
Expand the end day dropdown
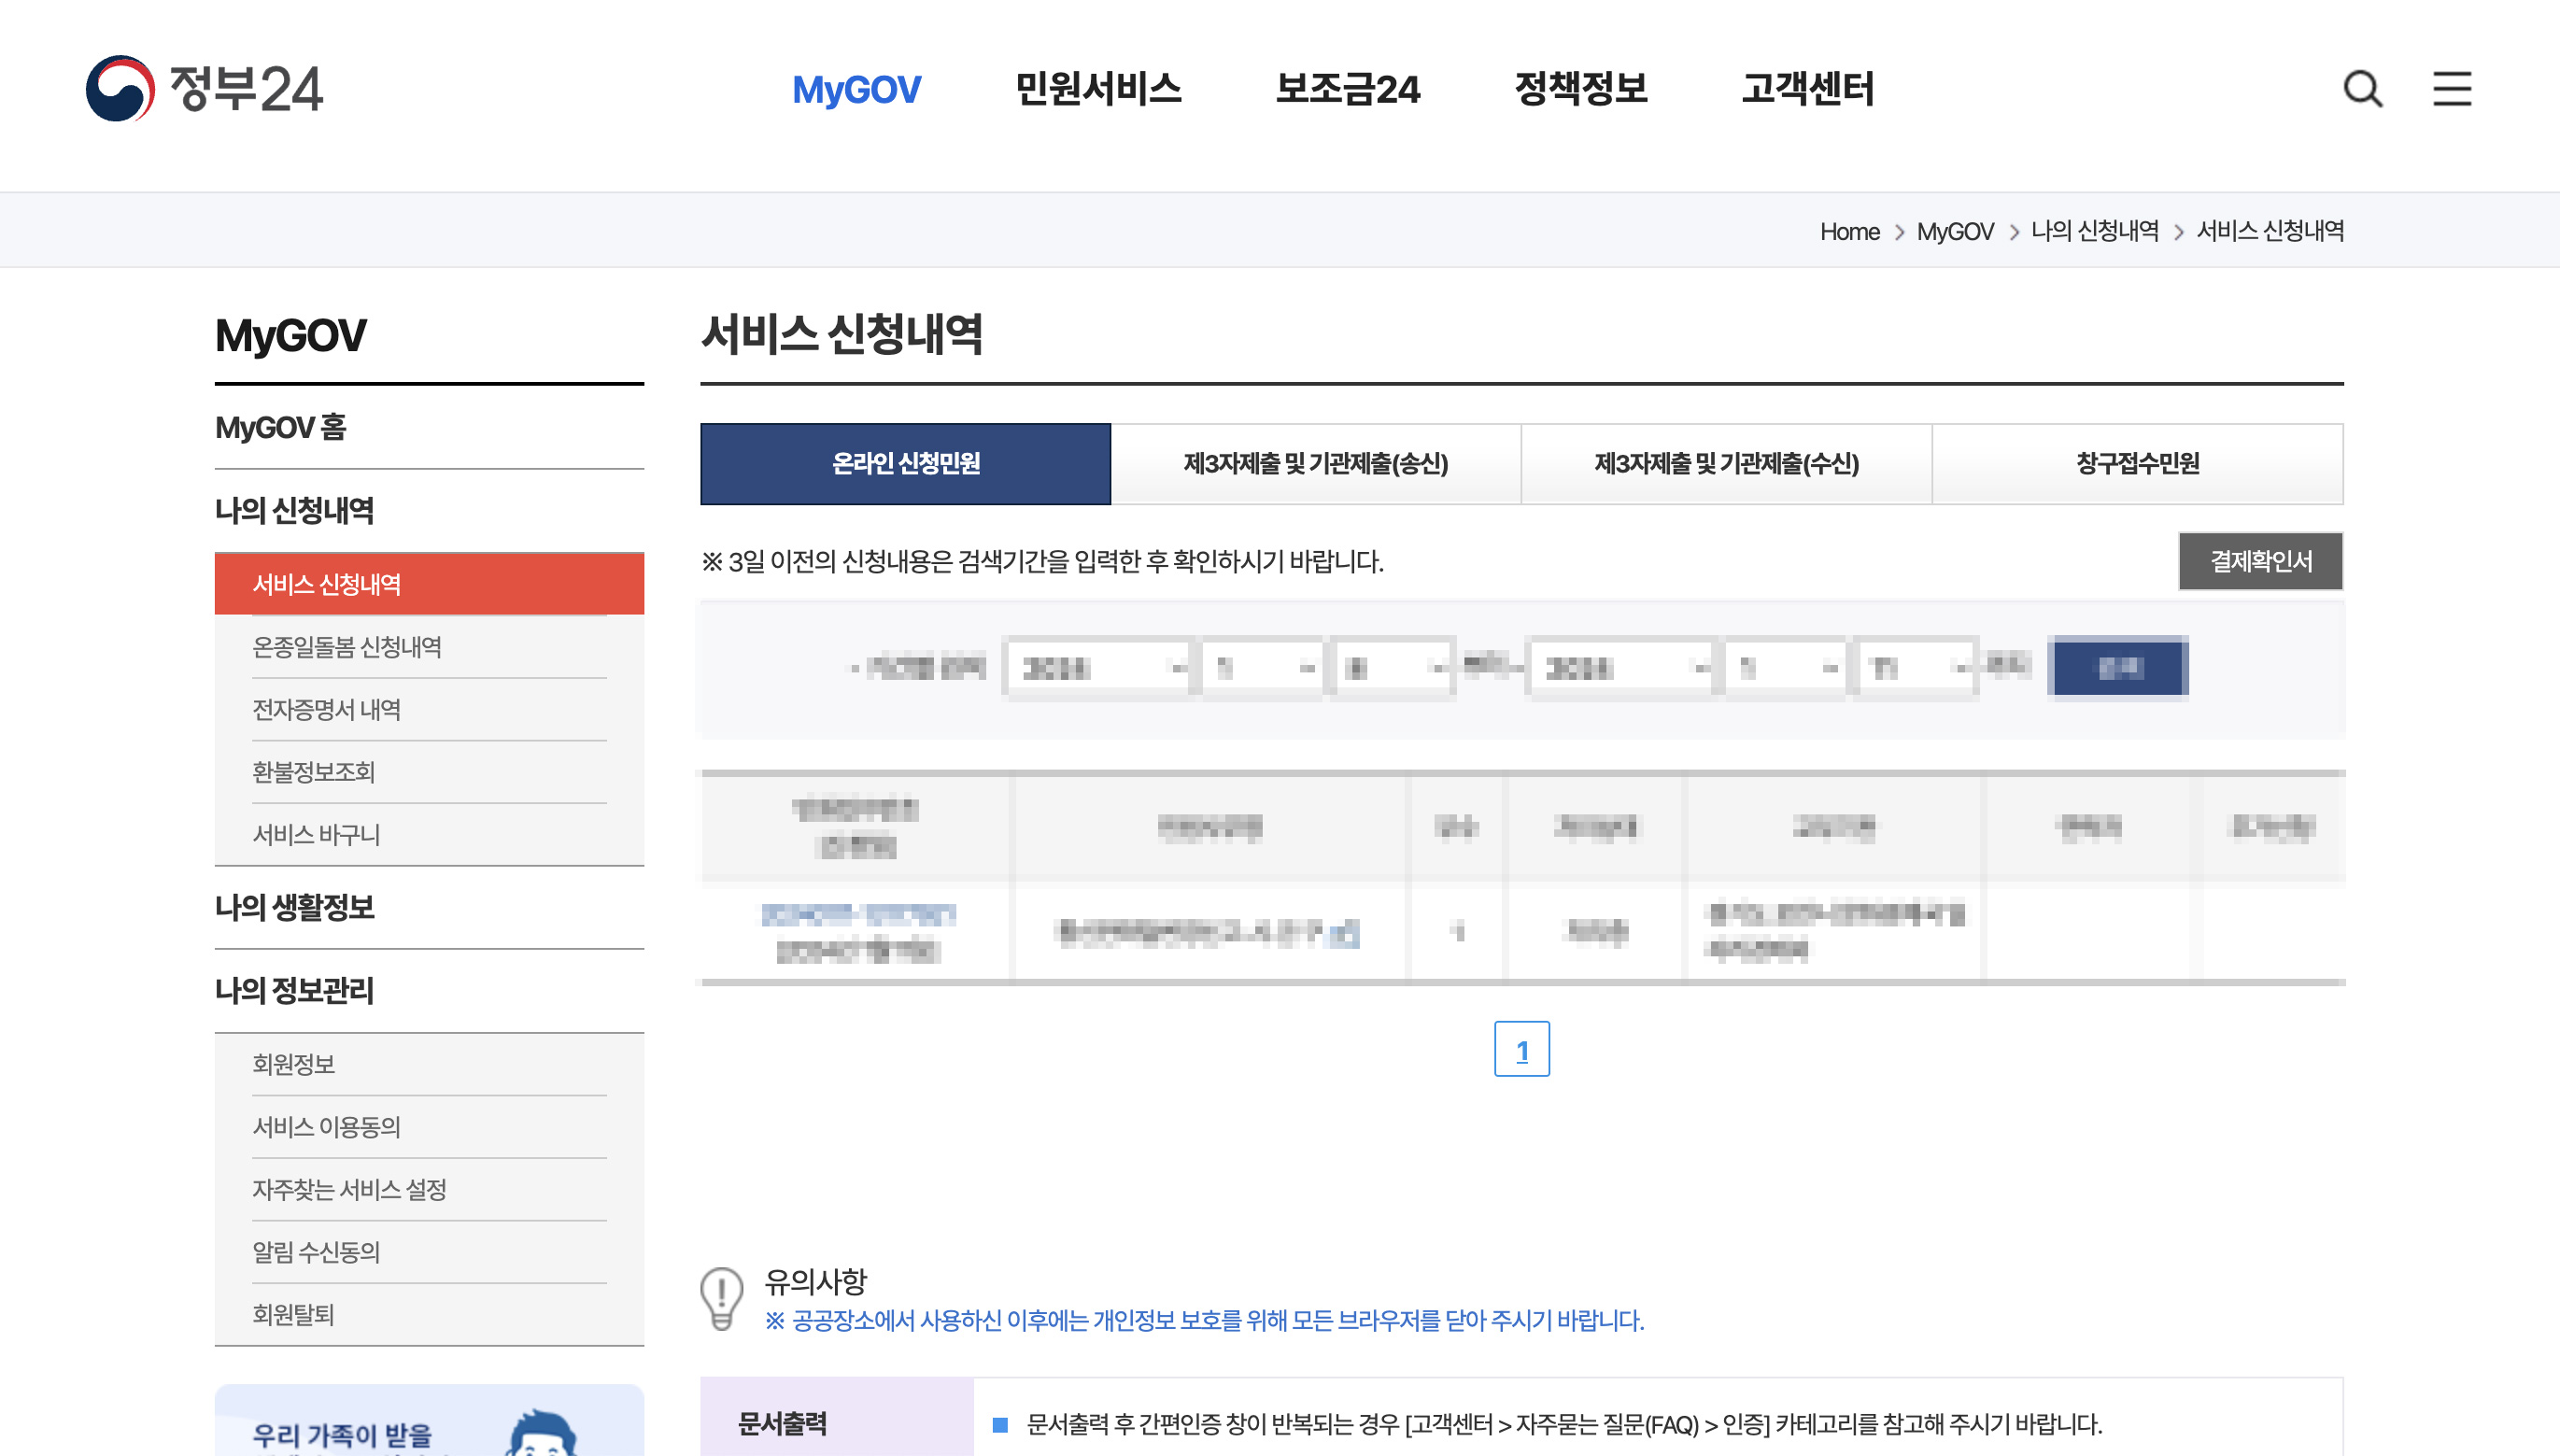click(1915, 667)
